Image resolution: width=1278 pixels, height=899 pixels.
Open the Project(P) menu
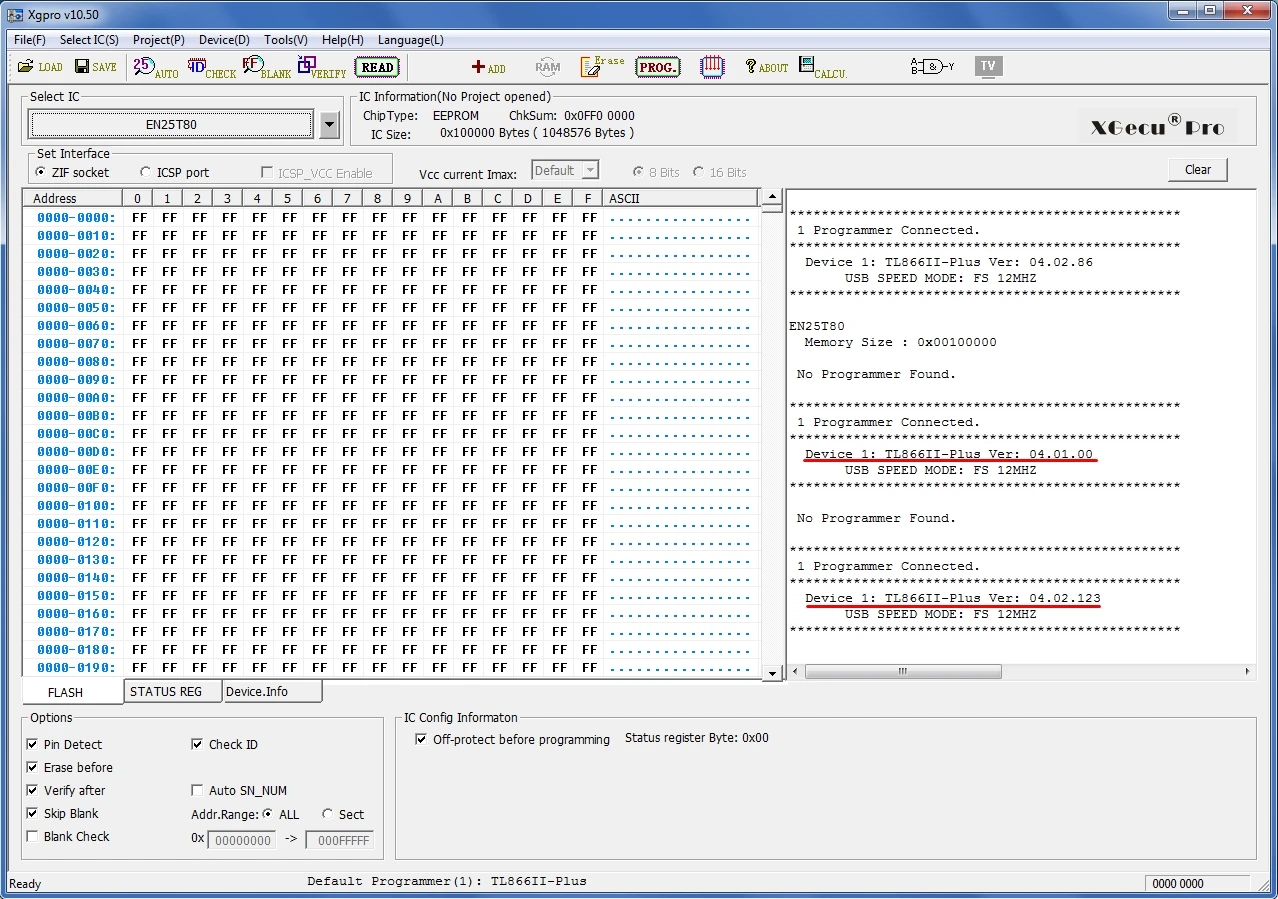coord(158,40)
